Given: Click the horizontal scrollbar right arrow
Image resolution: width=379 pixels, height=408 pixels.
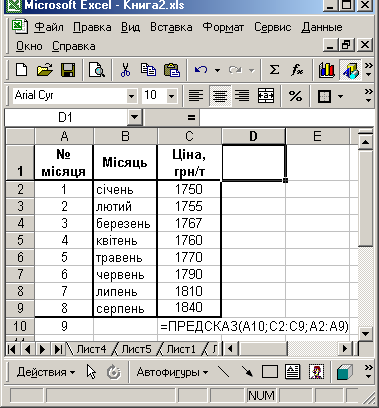Looking at the screenshot, I should point(345,349).
